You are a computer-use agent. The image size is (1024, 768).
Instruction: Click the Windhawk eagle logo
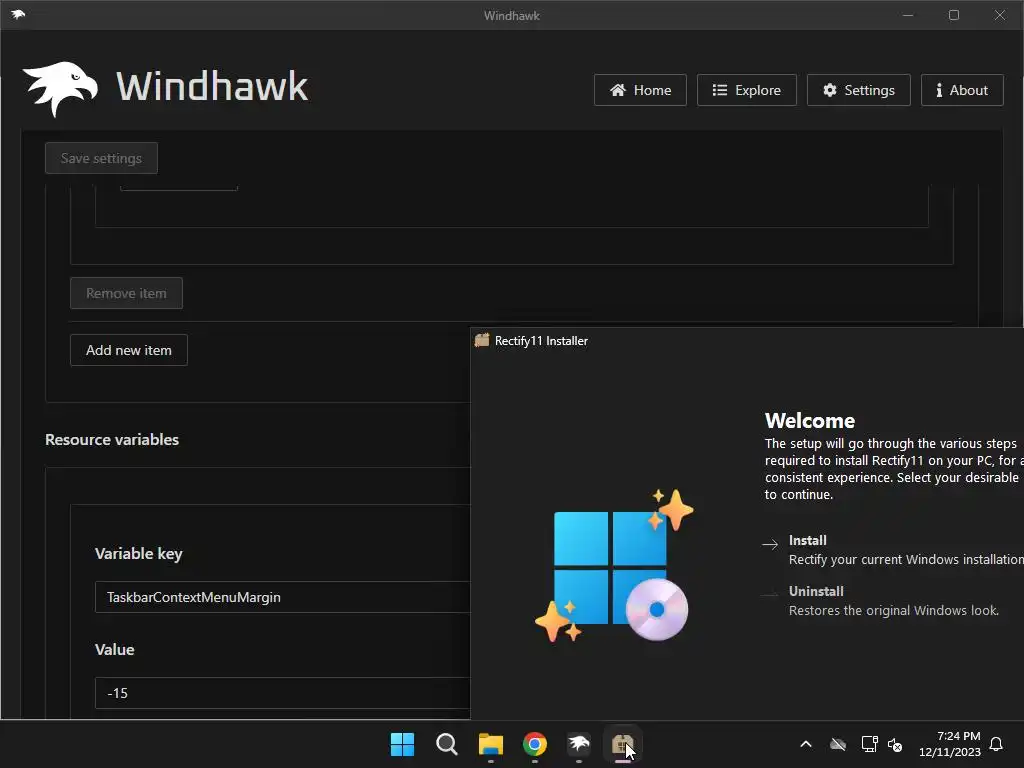pyautogui.click(x=61, y=88)
